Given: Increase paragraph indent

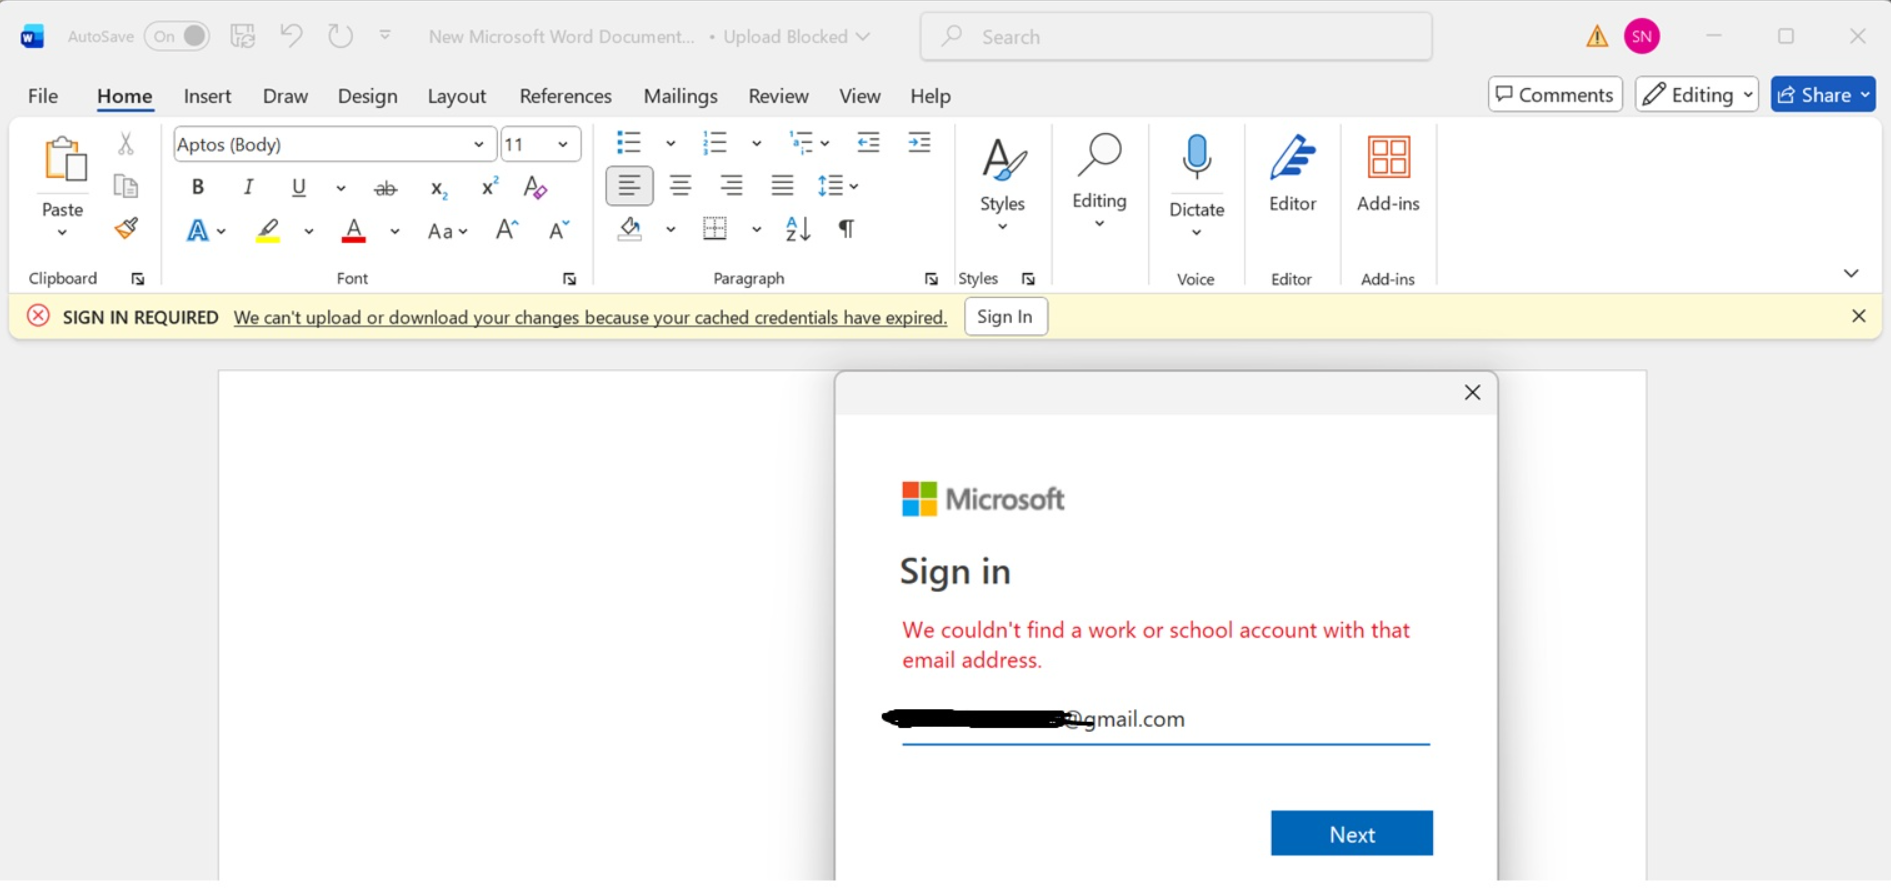Looking at the screenshot, I should pyautogui.click(x=919, y=143).
